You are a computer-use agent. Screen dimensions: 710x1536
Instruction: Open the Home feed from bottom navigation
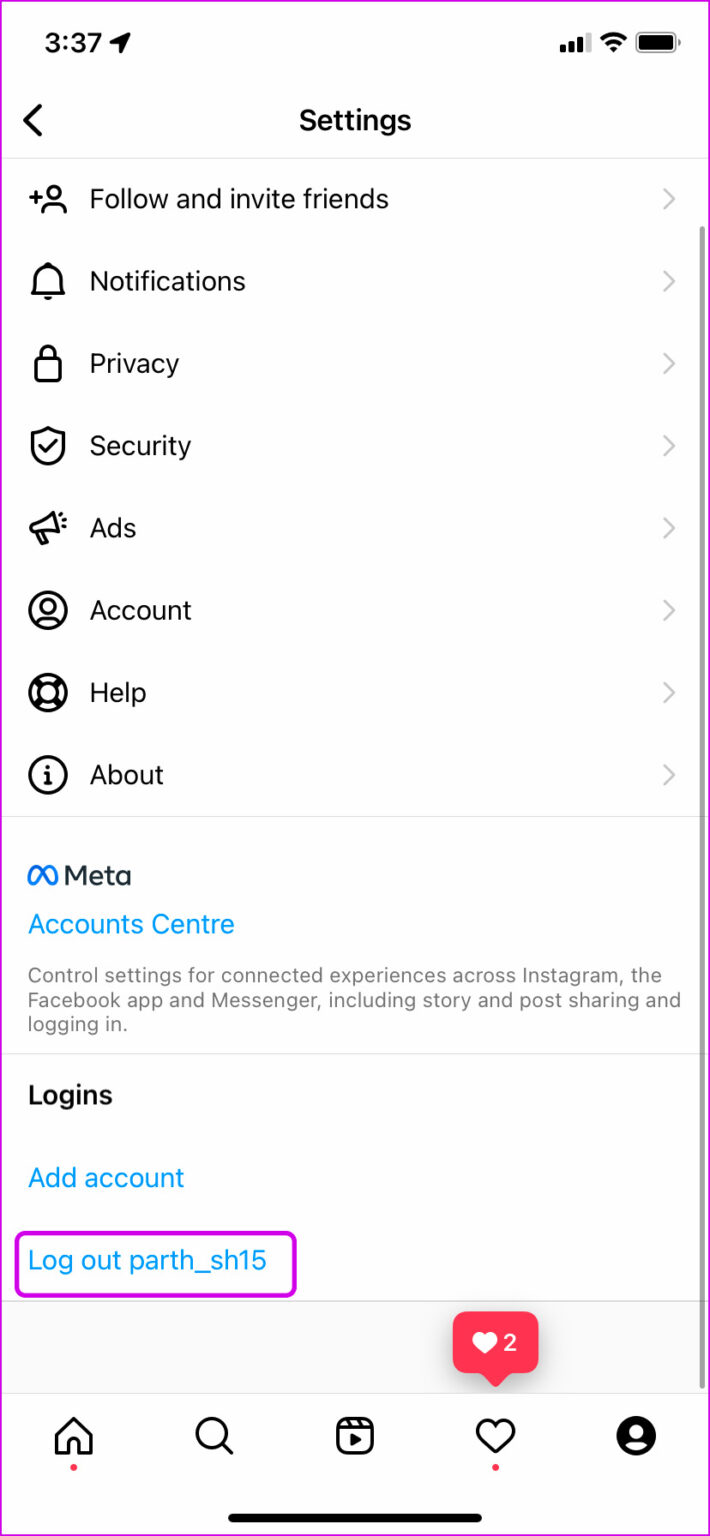(71, 1435)
